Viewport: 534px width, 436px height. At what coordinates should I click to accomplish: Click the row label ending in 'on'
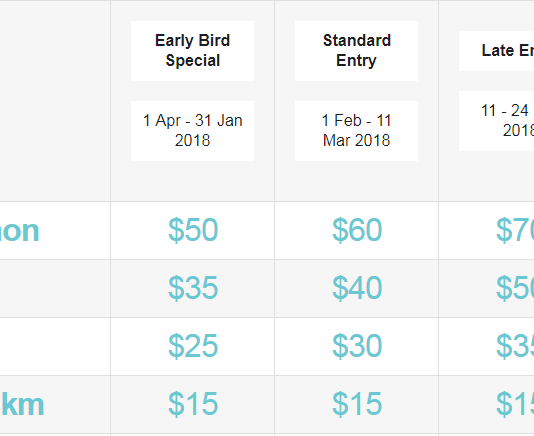pos(19,231)
